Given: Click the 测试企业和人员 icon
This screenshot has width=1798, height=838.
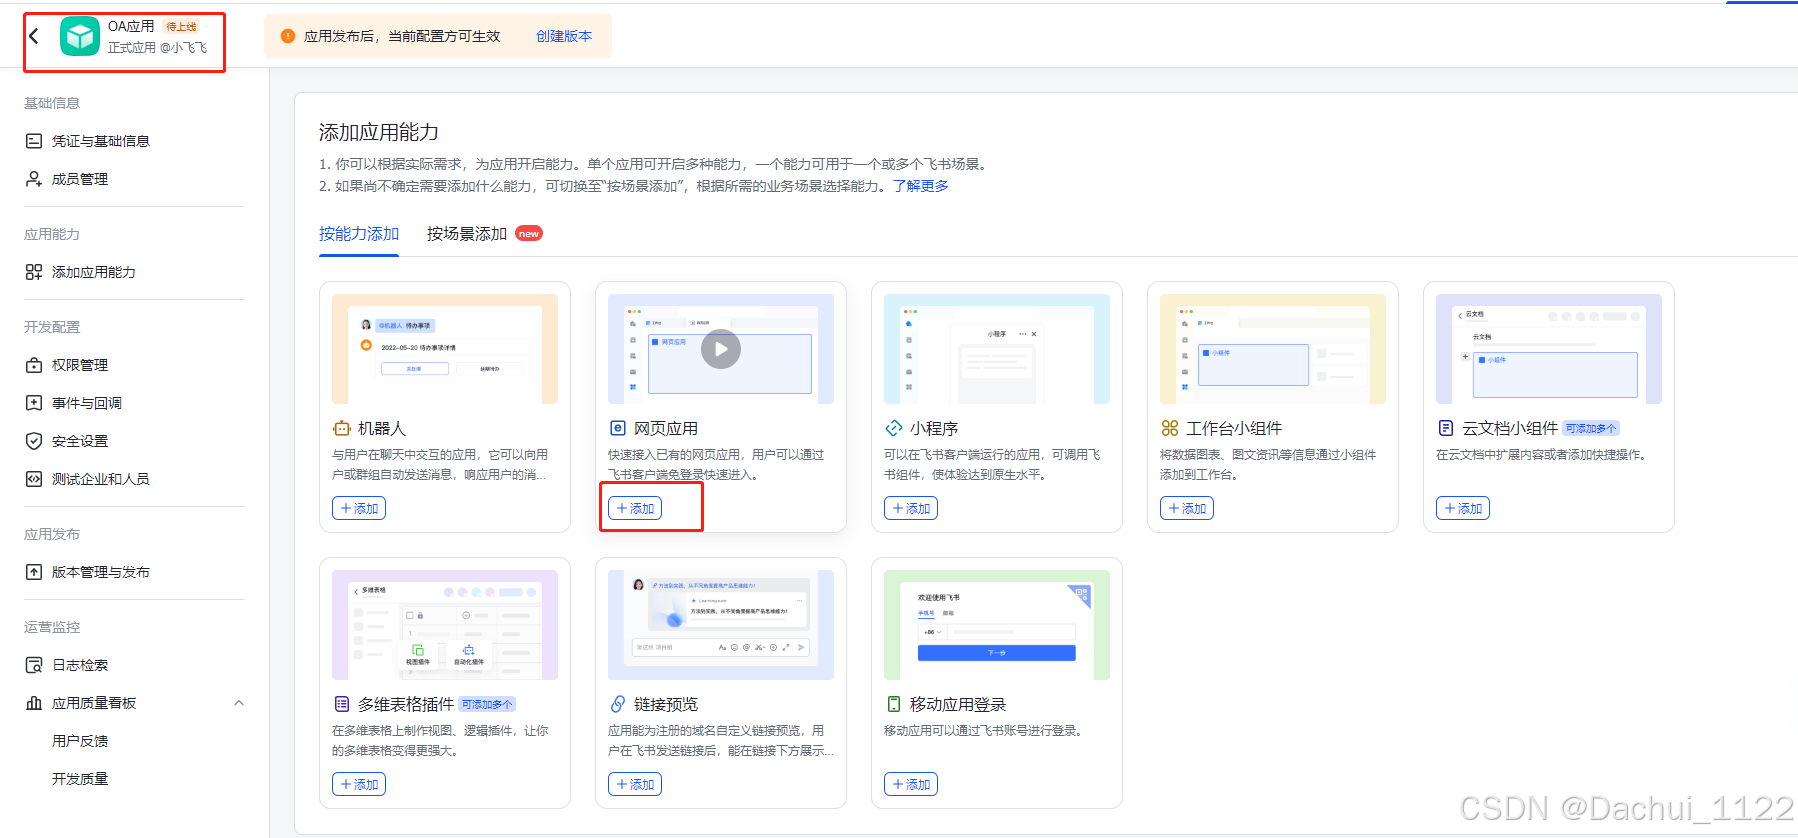Looking at the screenshot, I should (x=34, y=479).
